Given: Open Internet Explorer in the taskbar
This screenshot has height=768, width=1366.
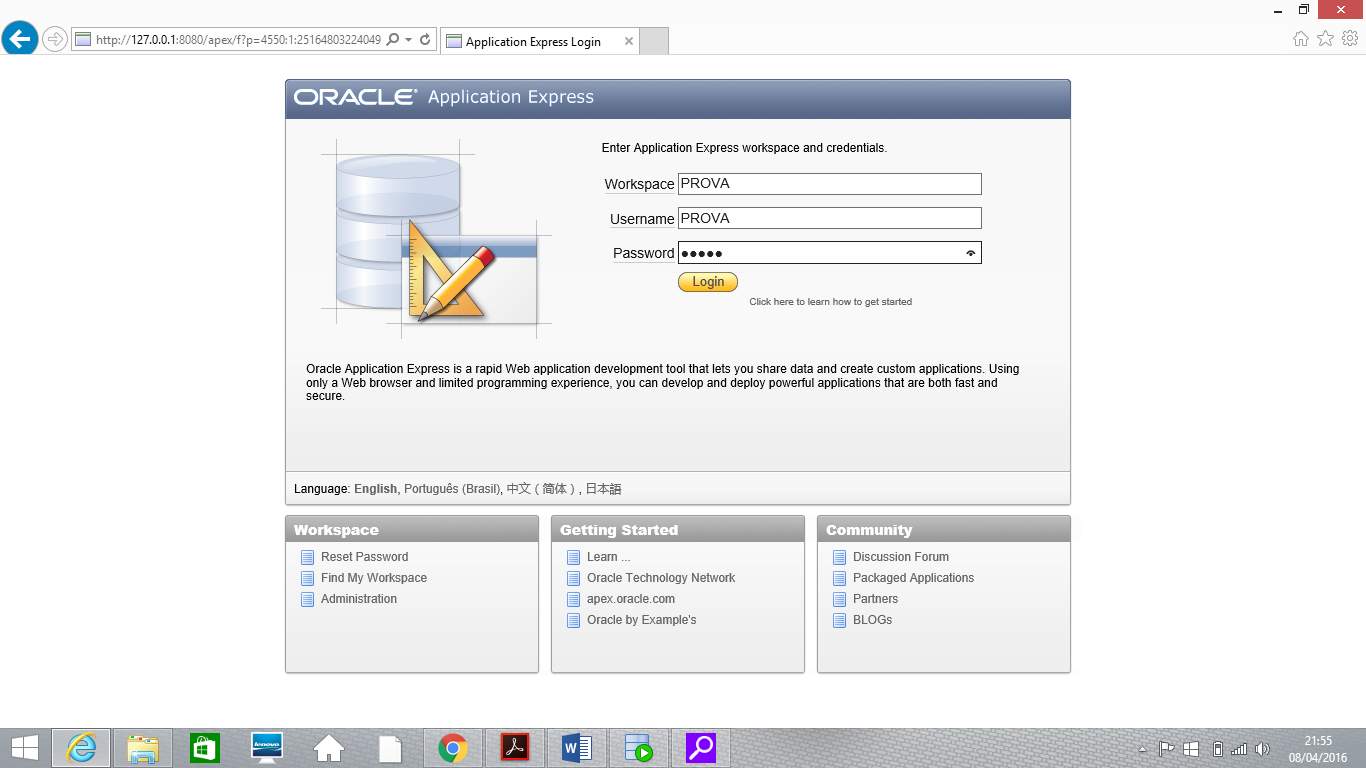Looking at the screenshot, I should click(81, 748).
